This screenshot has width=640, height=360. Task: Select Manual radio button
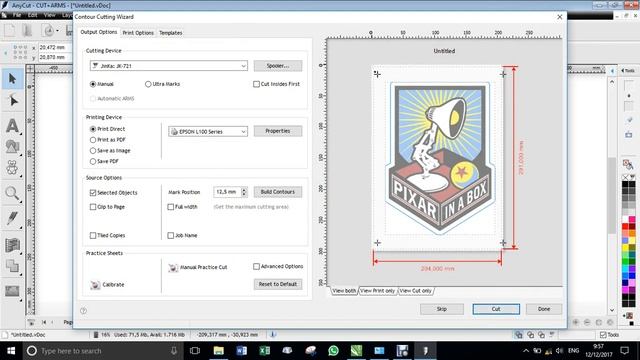coord(93,84)
